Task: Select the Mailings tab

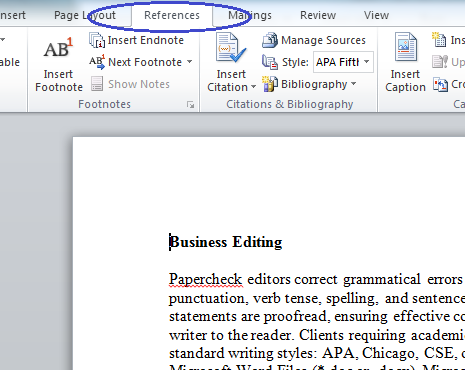Action: pyautogui.click(x=250, y=15)
